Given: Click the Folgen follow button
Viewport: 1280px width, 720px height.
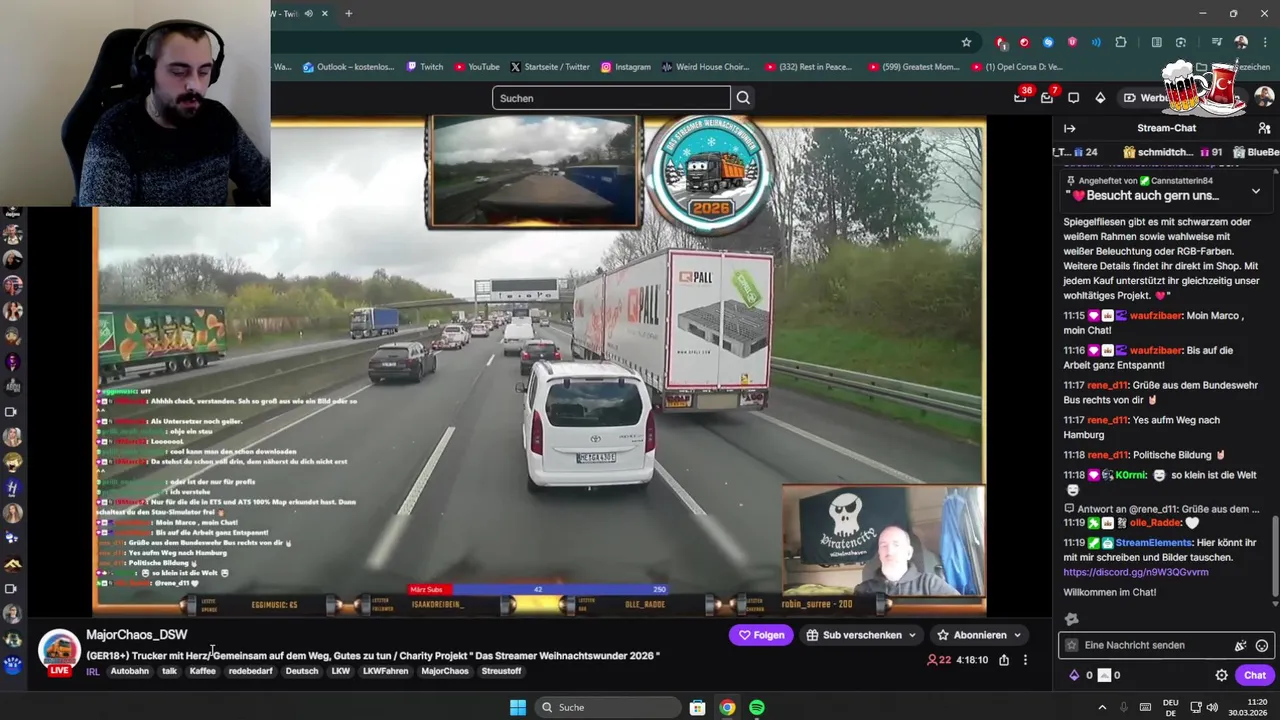Looking at the screenshot, I should pos(761,635).
